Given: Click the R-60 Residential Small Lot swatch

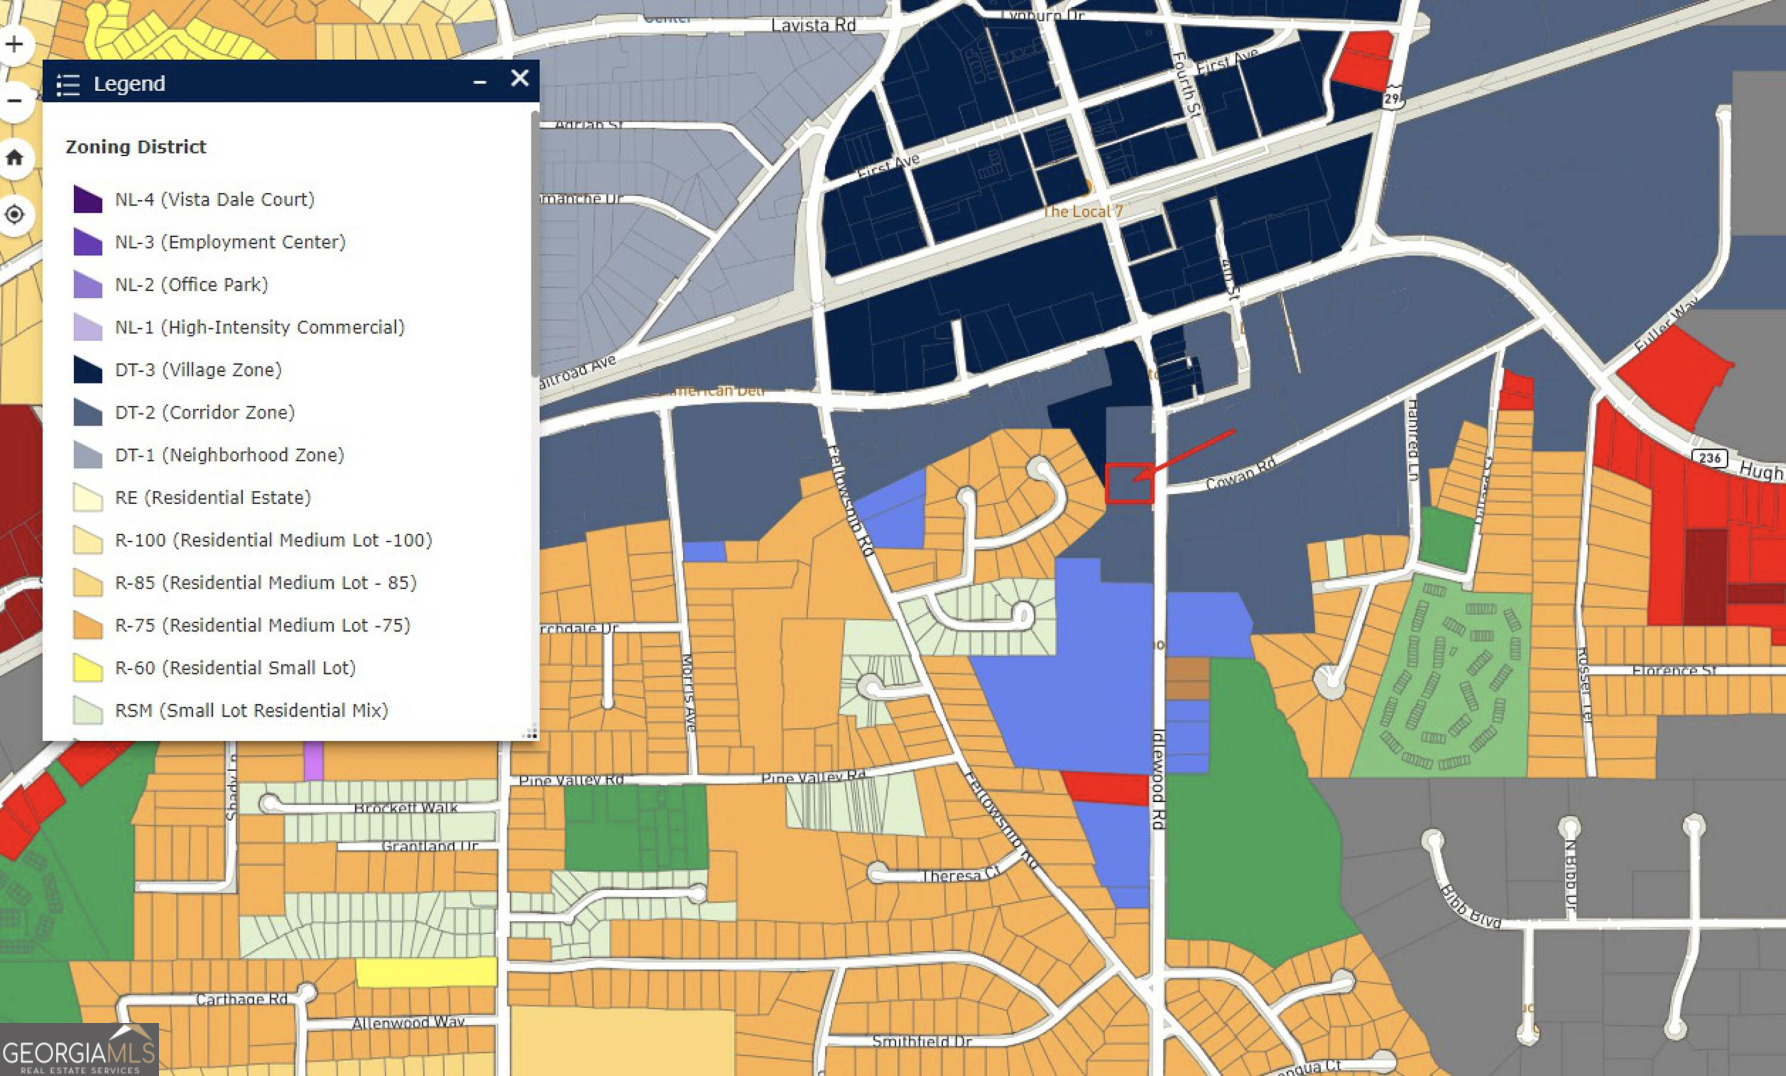Looking at the screenshot, I should point(88,668).
